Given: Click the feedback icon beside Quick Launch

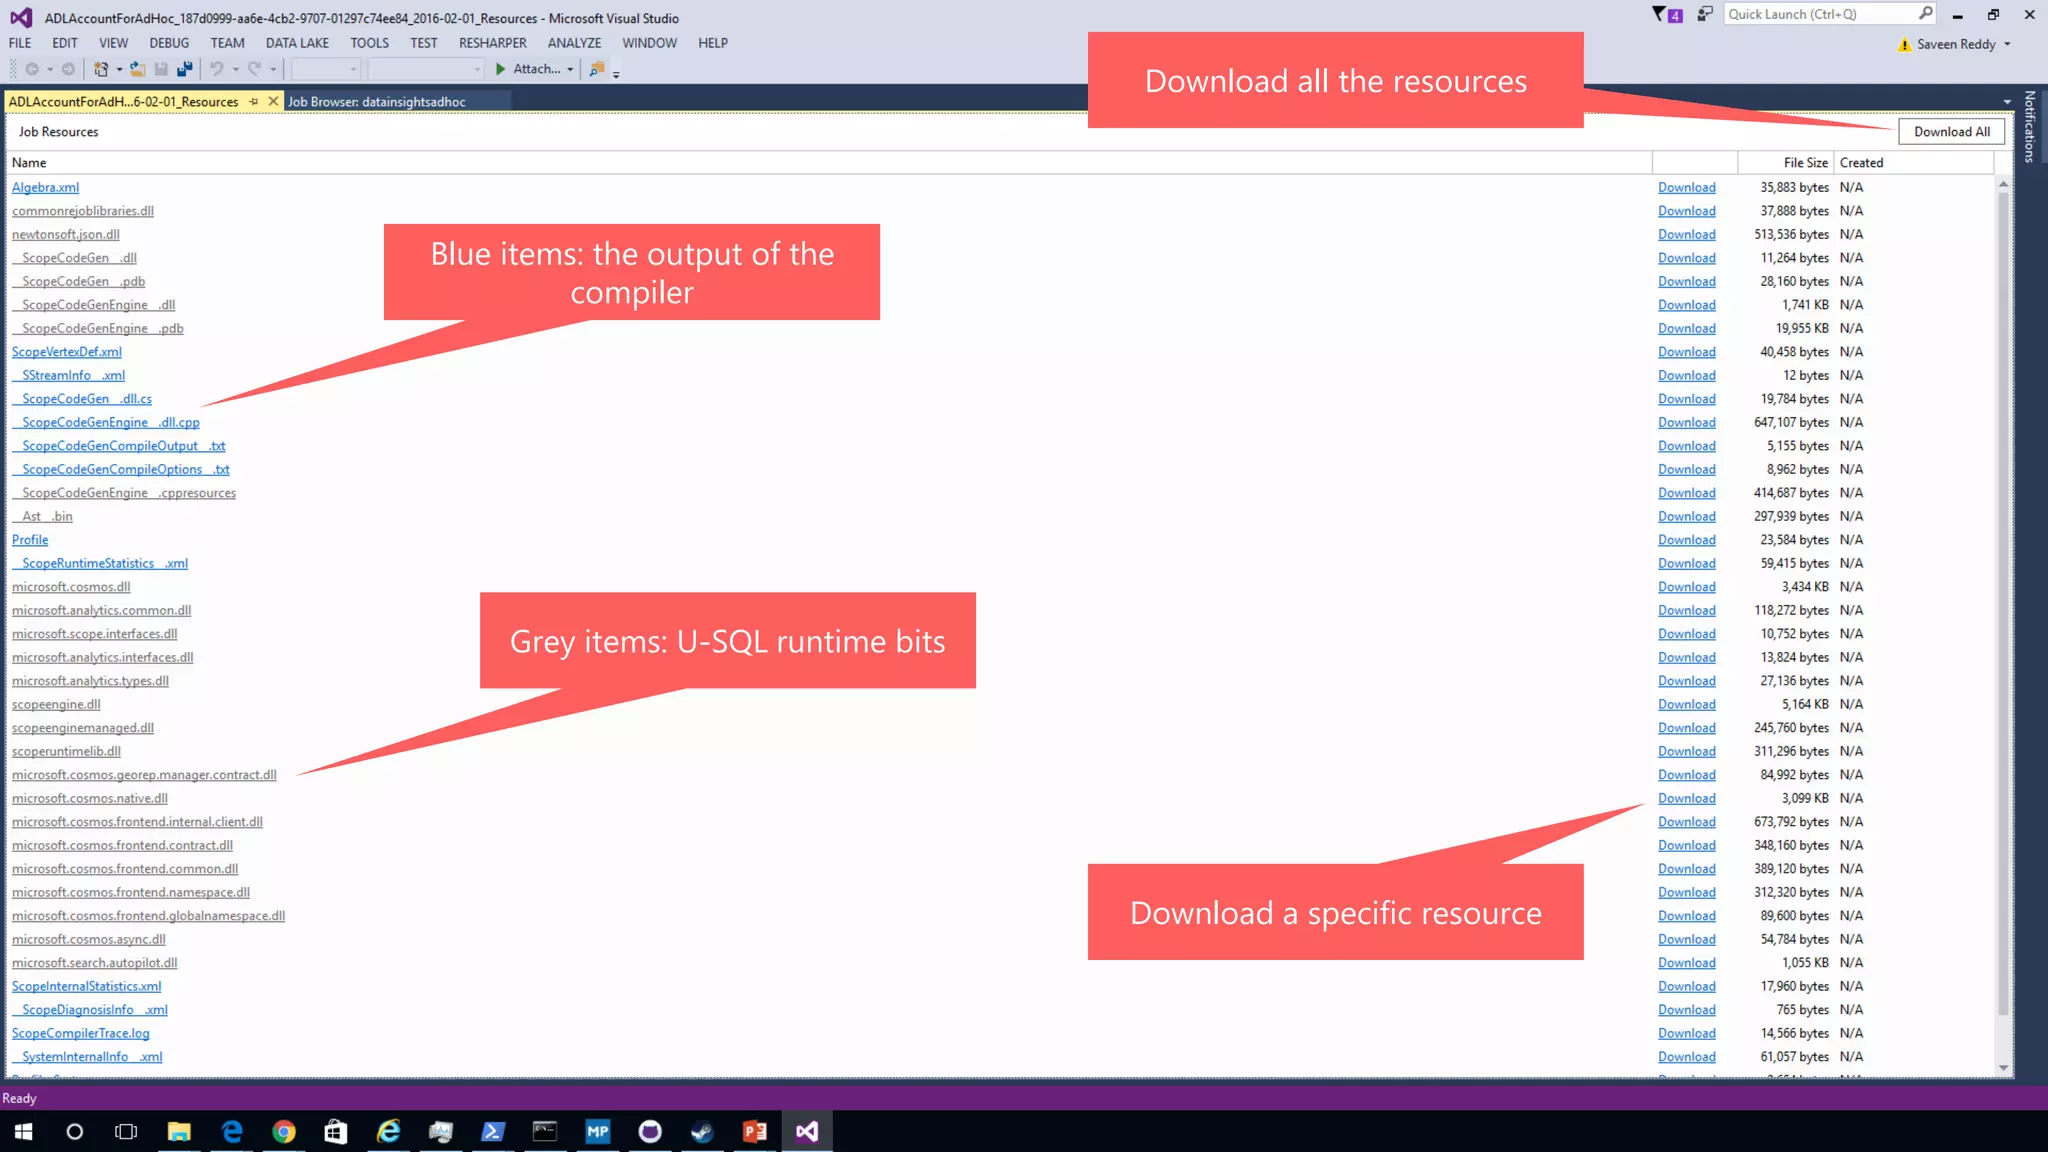Looking at the screenshot, I should (x=1705, y=14).
